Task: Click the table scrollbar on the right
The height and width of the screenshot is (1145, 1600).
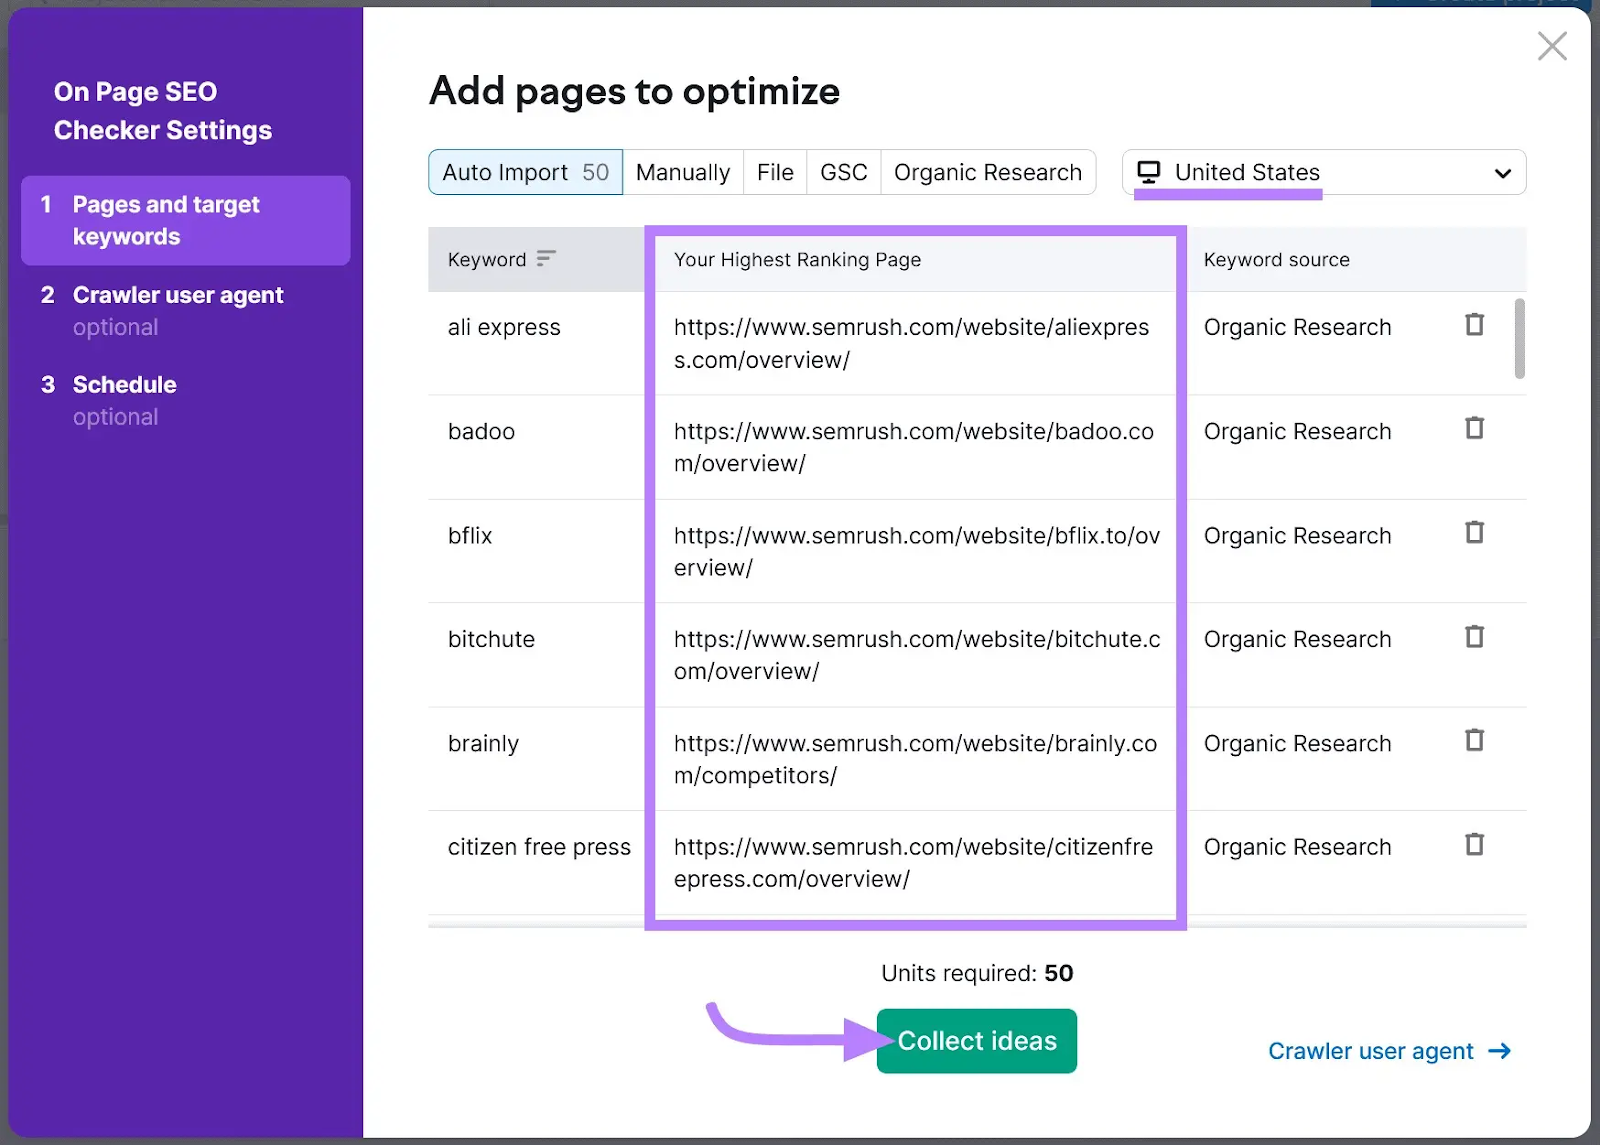Action: pos(1519,340)
